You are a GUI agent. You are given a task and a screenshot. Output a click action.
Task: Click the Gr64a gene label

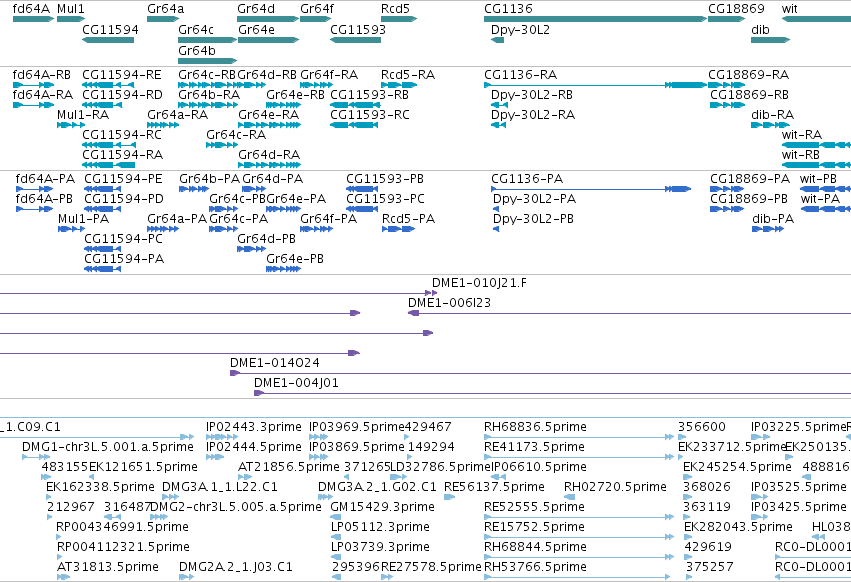166,9
